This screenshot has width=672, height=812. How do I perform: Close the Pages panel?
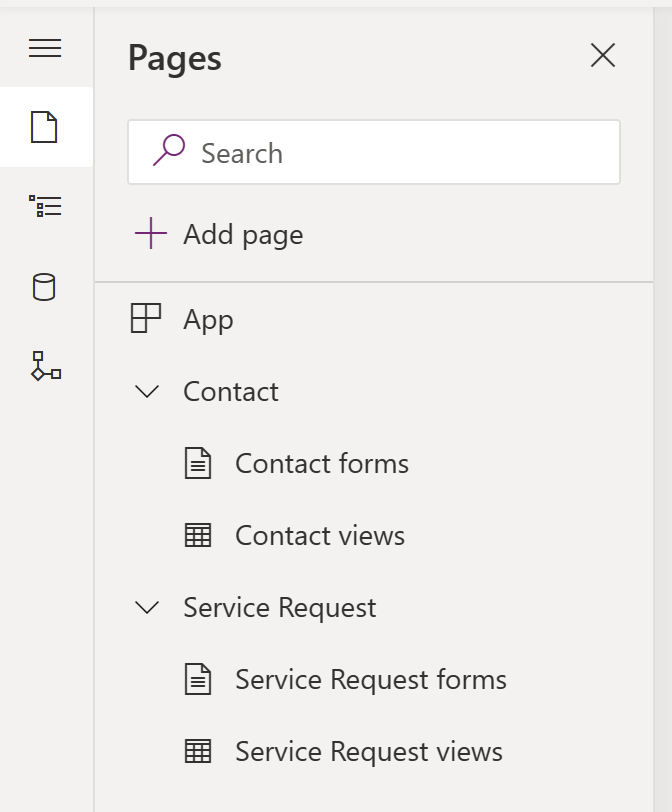[x=603, y=55]
